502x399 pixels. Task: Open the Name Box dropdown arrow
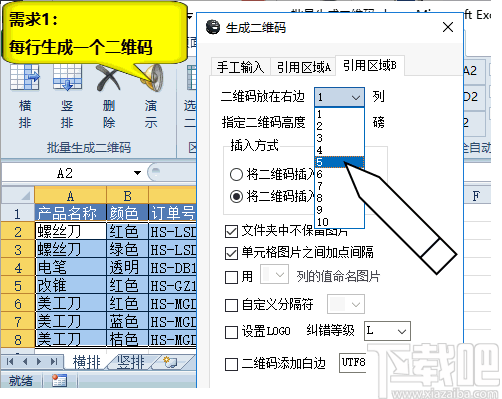[137, 173]
